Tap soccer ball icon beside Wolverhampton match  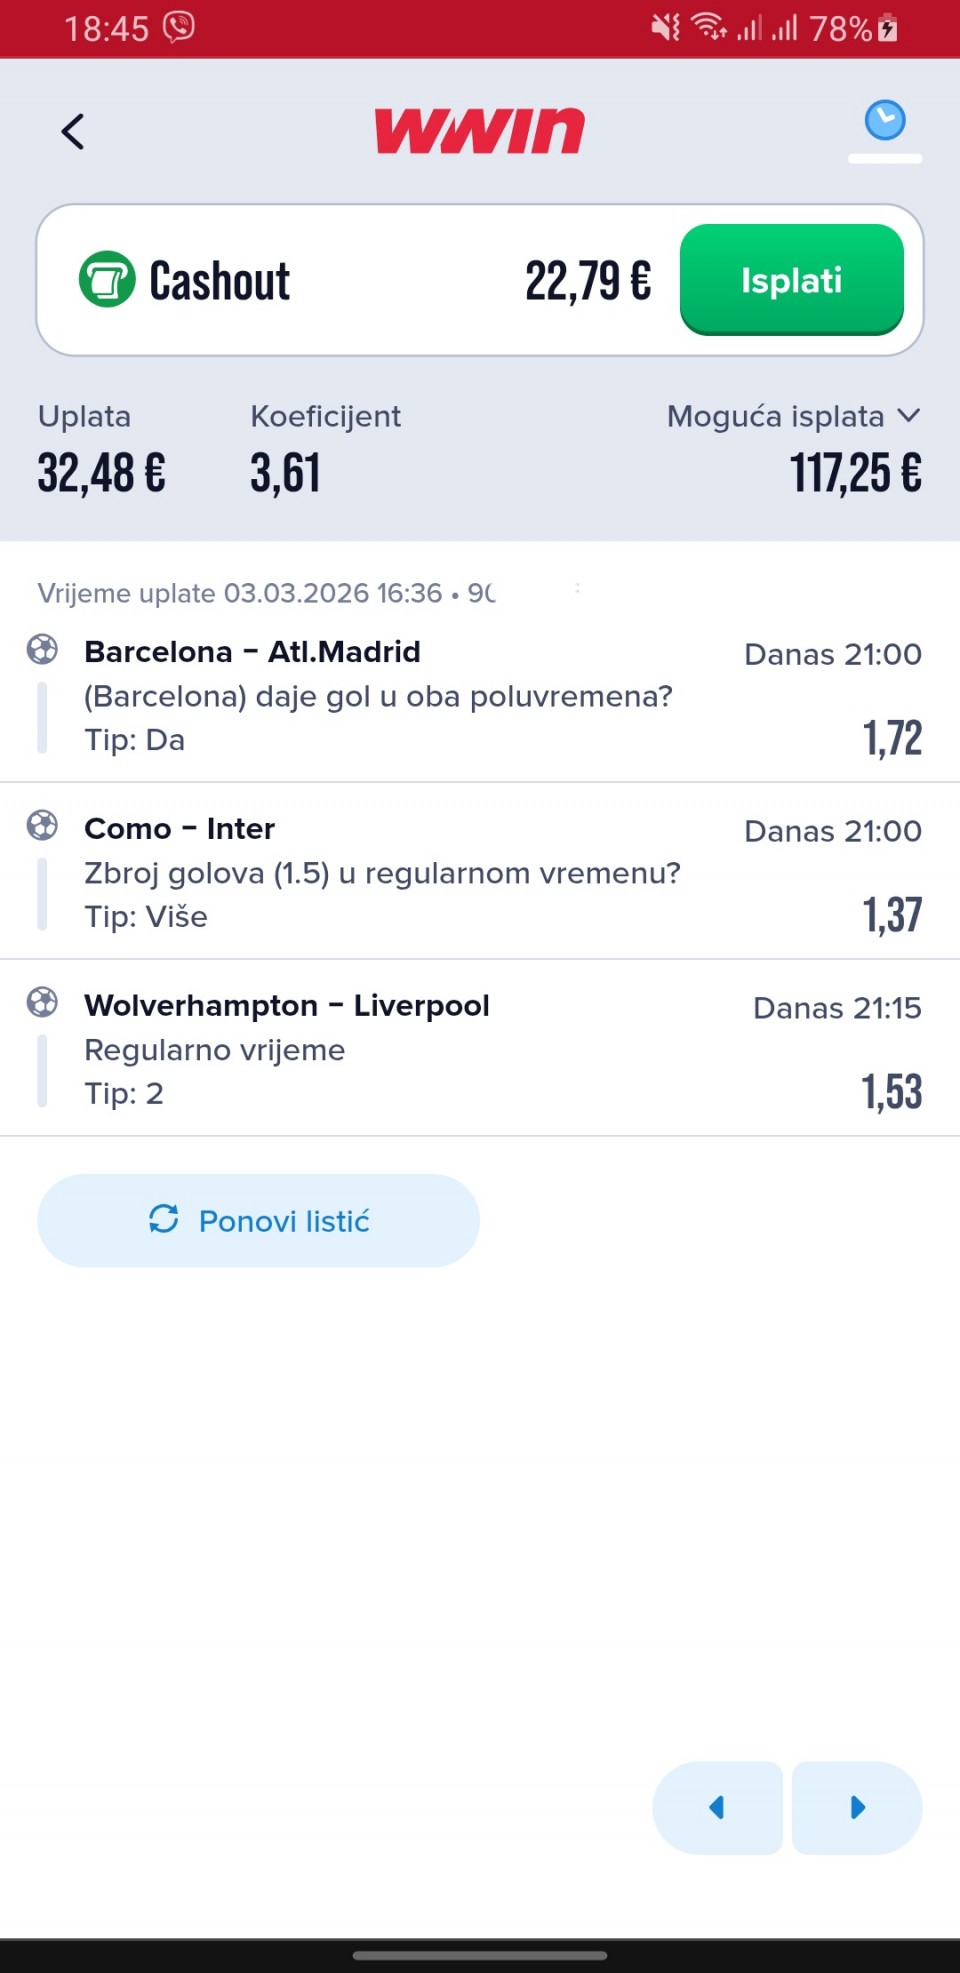42,1002
